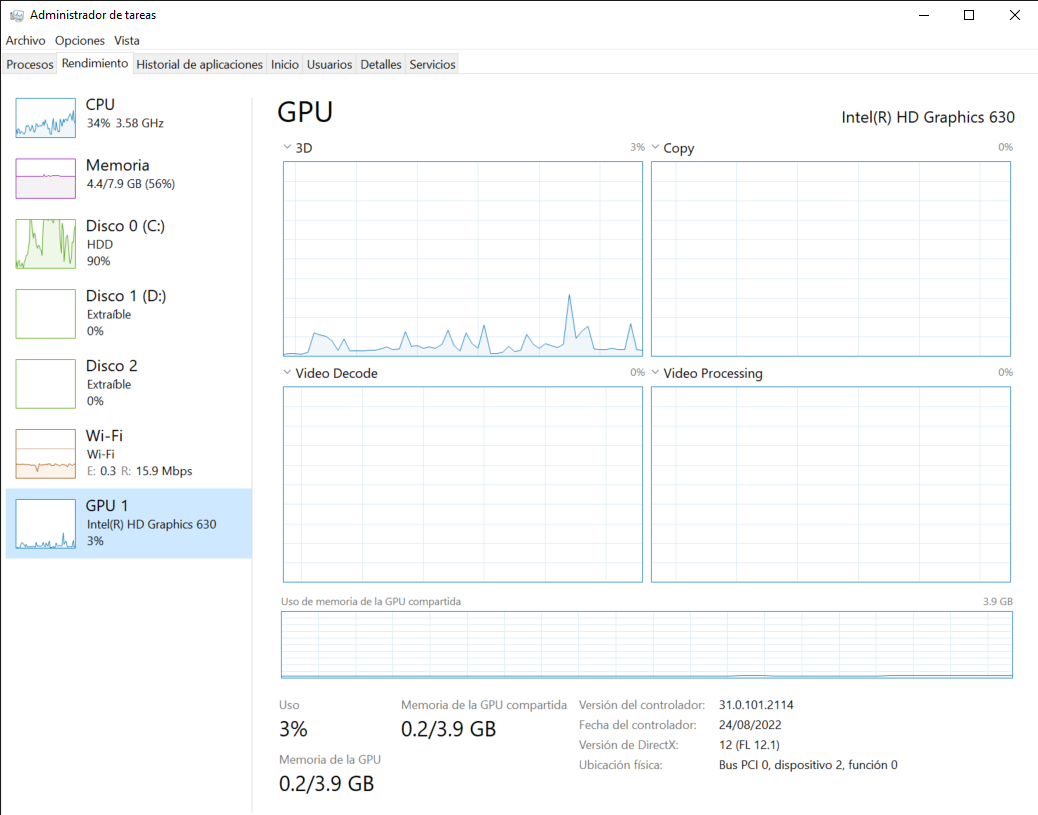The width and height of the screenshot is (1038, 815).
Task: Open the Video Decode engine dropdown
Action: pyautogui.click(x=287, y=372)
